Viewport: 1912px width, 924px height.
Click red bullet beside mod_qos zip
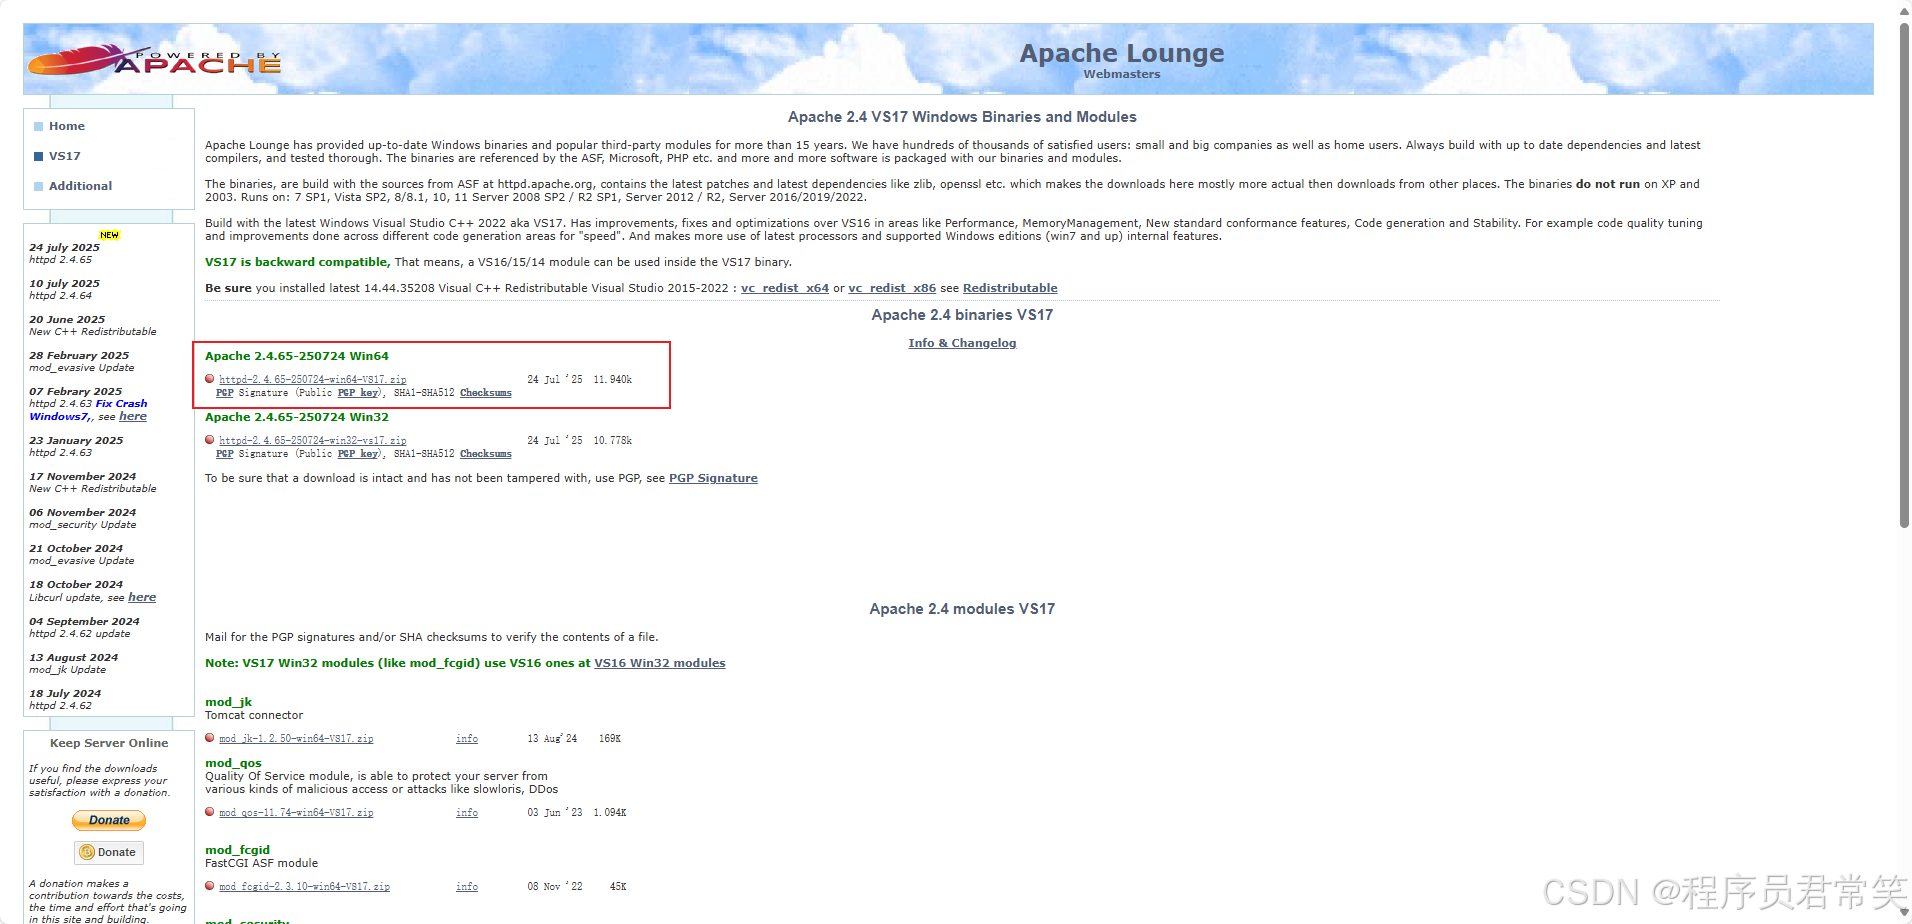[x=210, y=812]
